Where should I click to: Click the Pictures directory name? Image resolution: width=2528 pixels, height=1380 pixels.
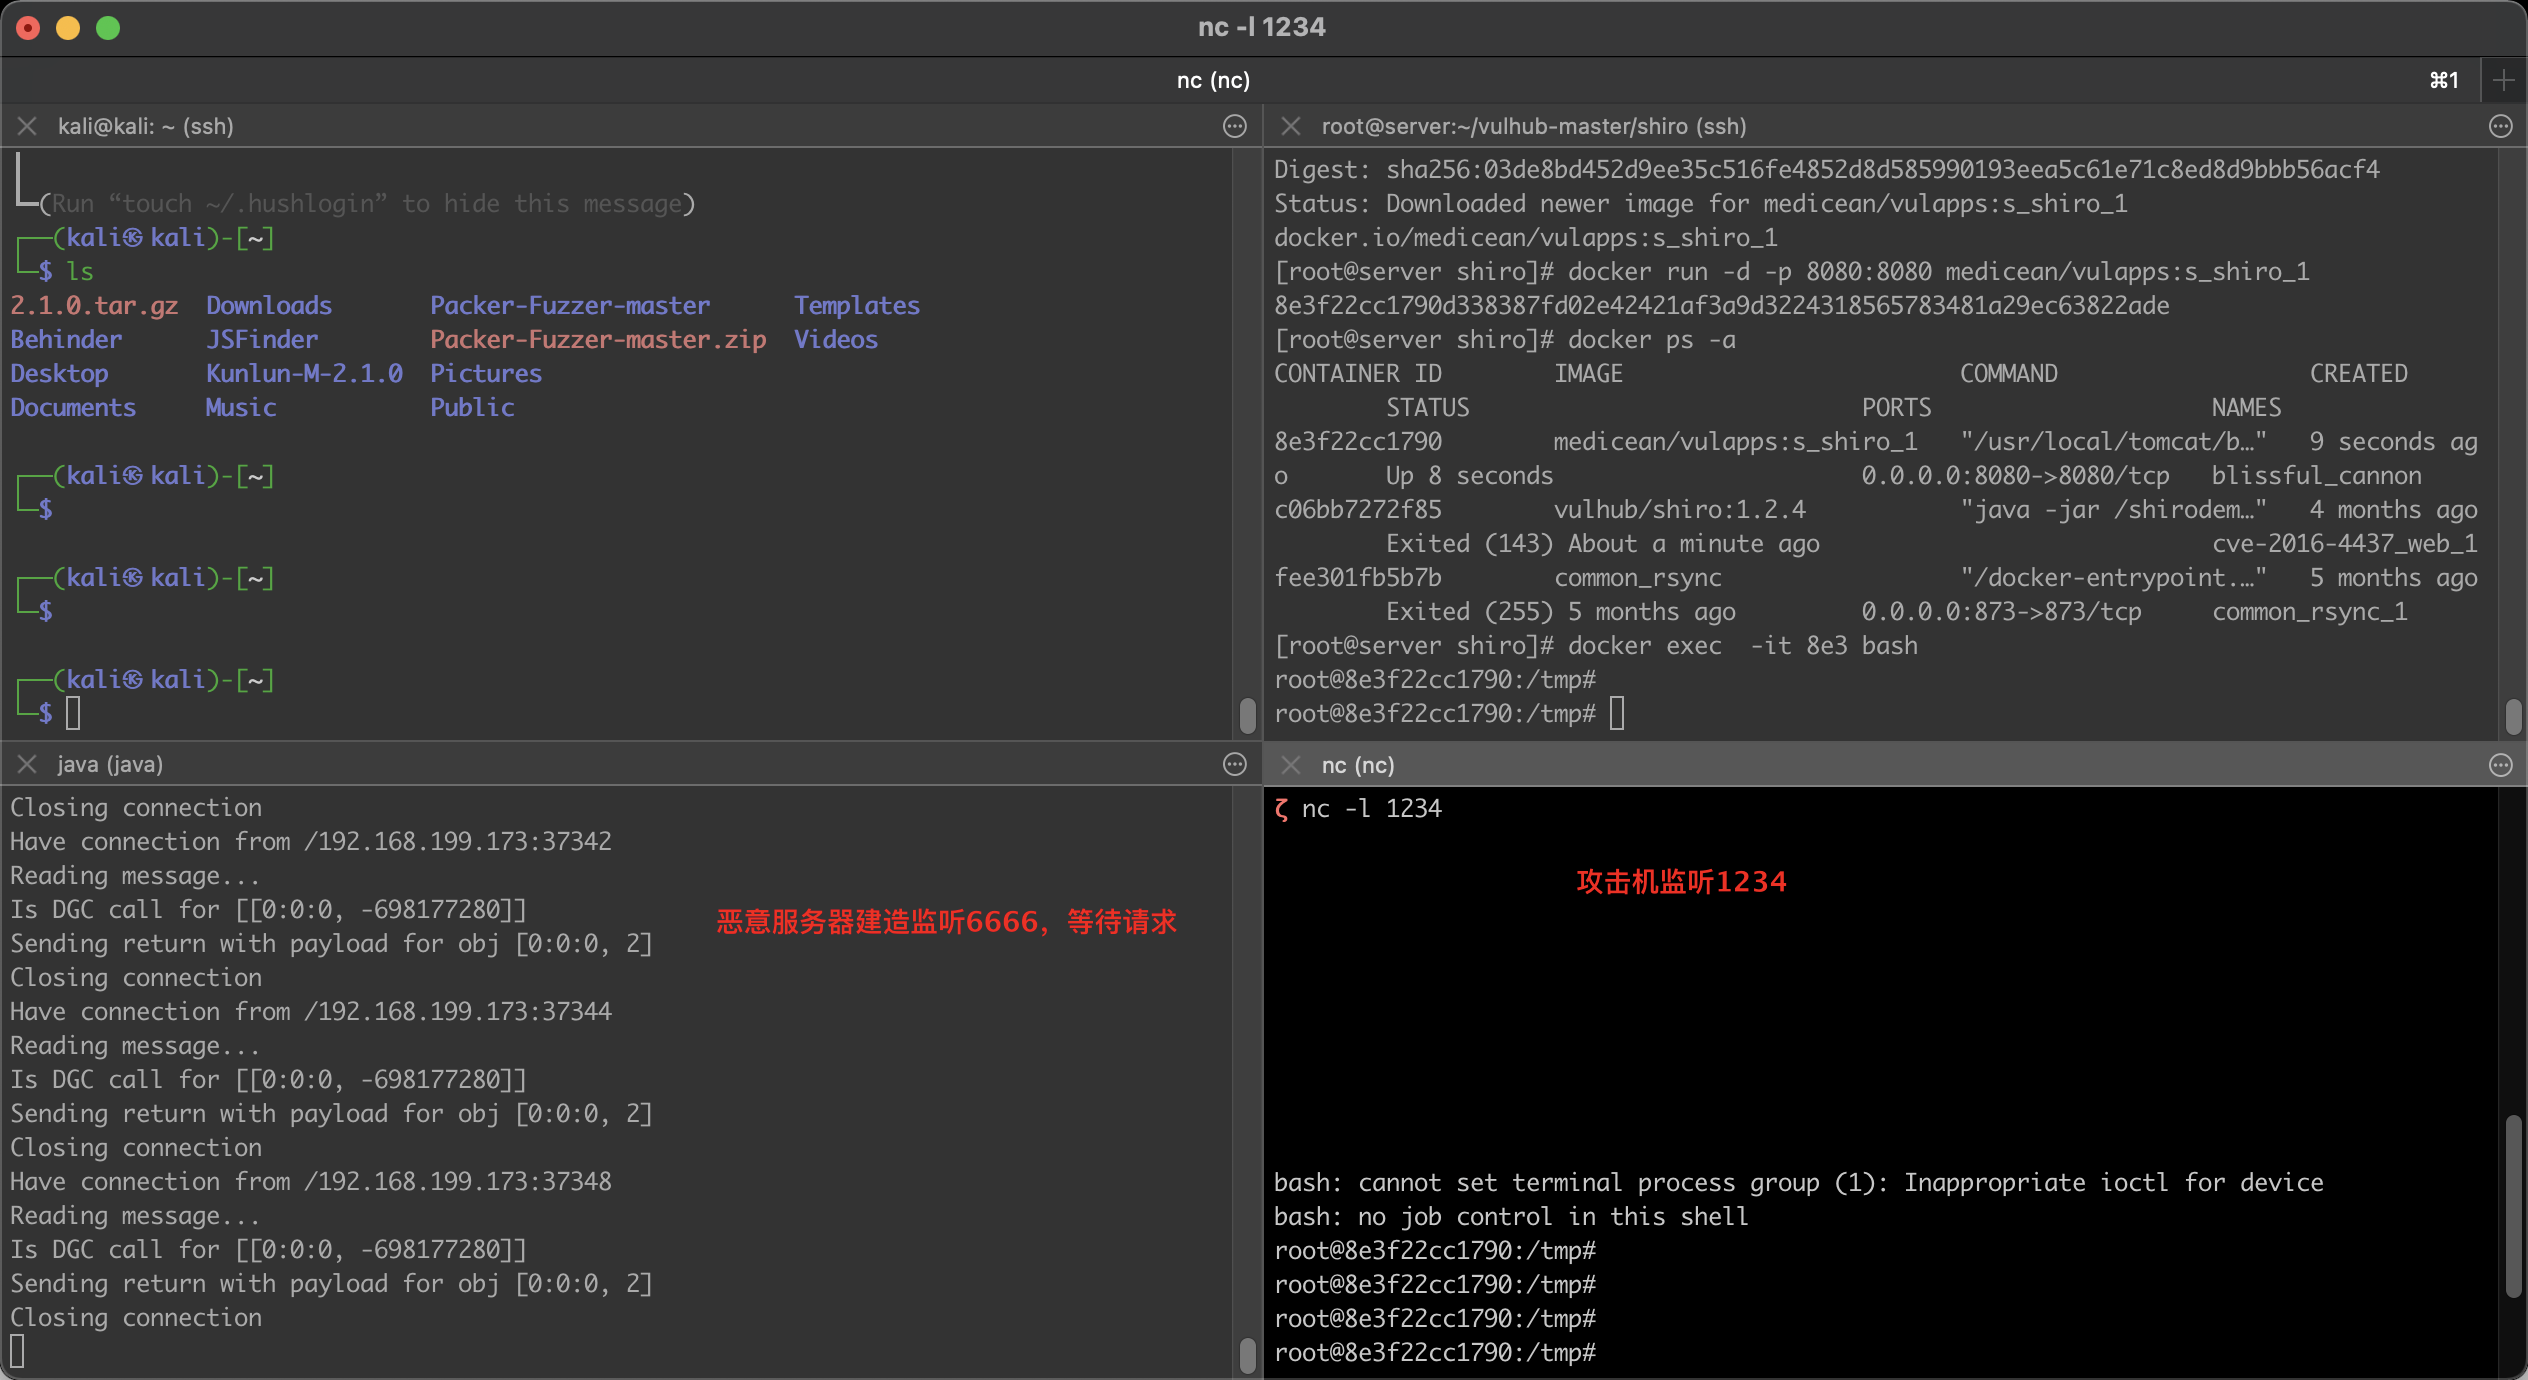(486, 373)
